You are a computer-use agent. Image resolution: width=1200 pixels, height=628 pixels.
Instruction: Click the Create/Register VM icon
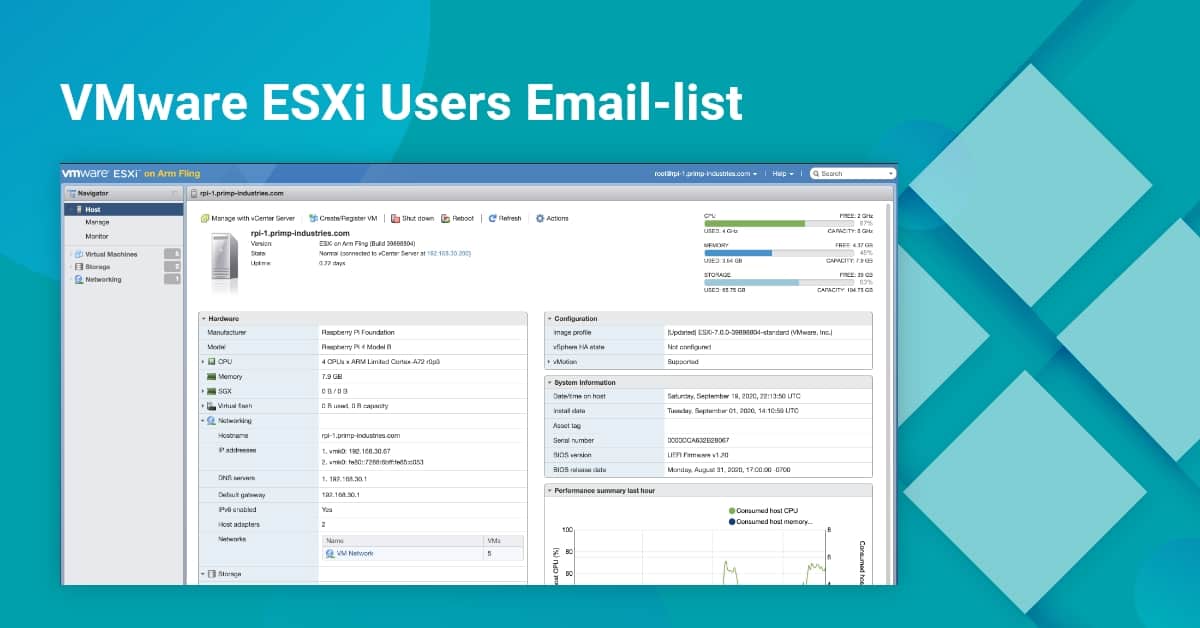pyautogui.click(x=312, y=218)
